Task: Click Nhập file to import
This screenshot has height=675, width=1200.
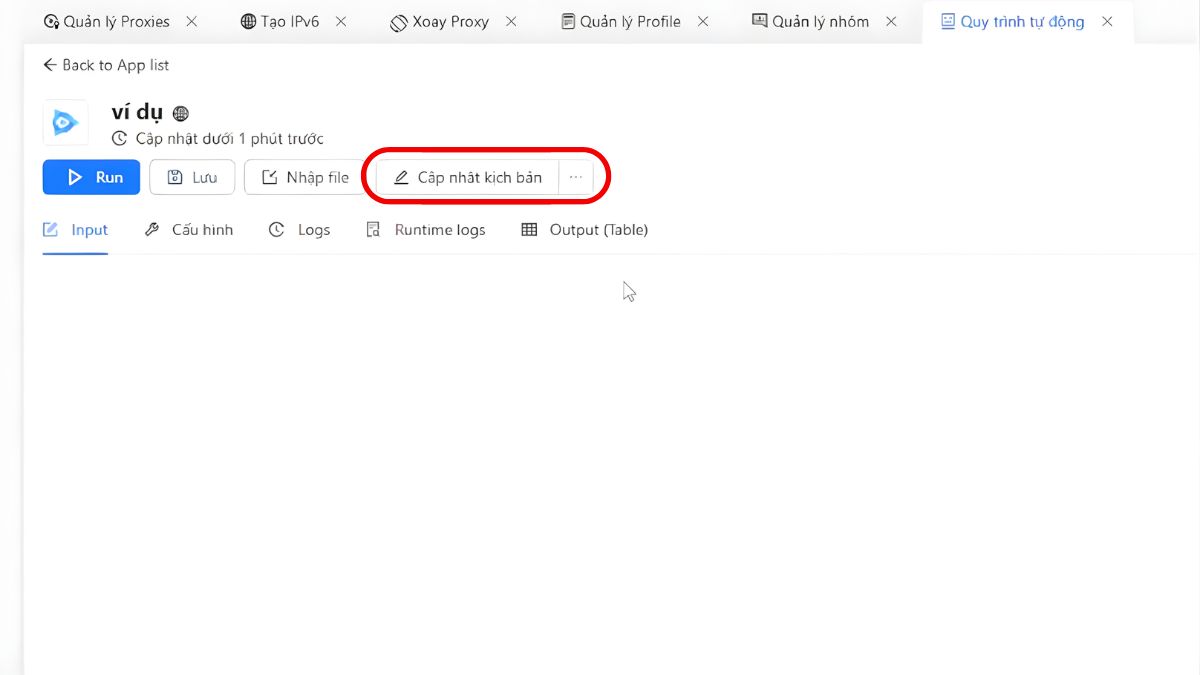Action: click(305, 177)
